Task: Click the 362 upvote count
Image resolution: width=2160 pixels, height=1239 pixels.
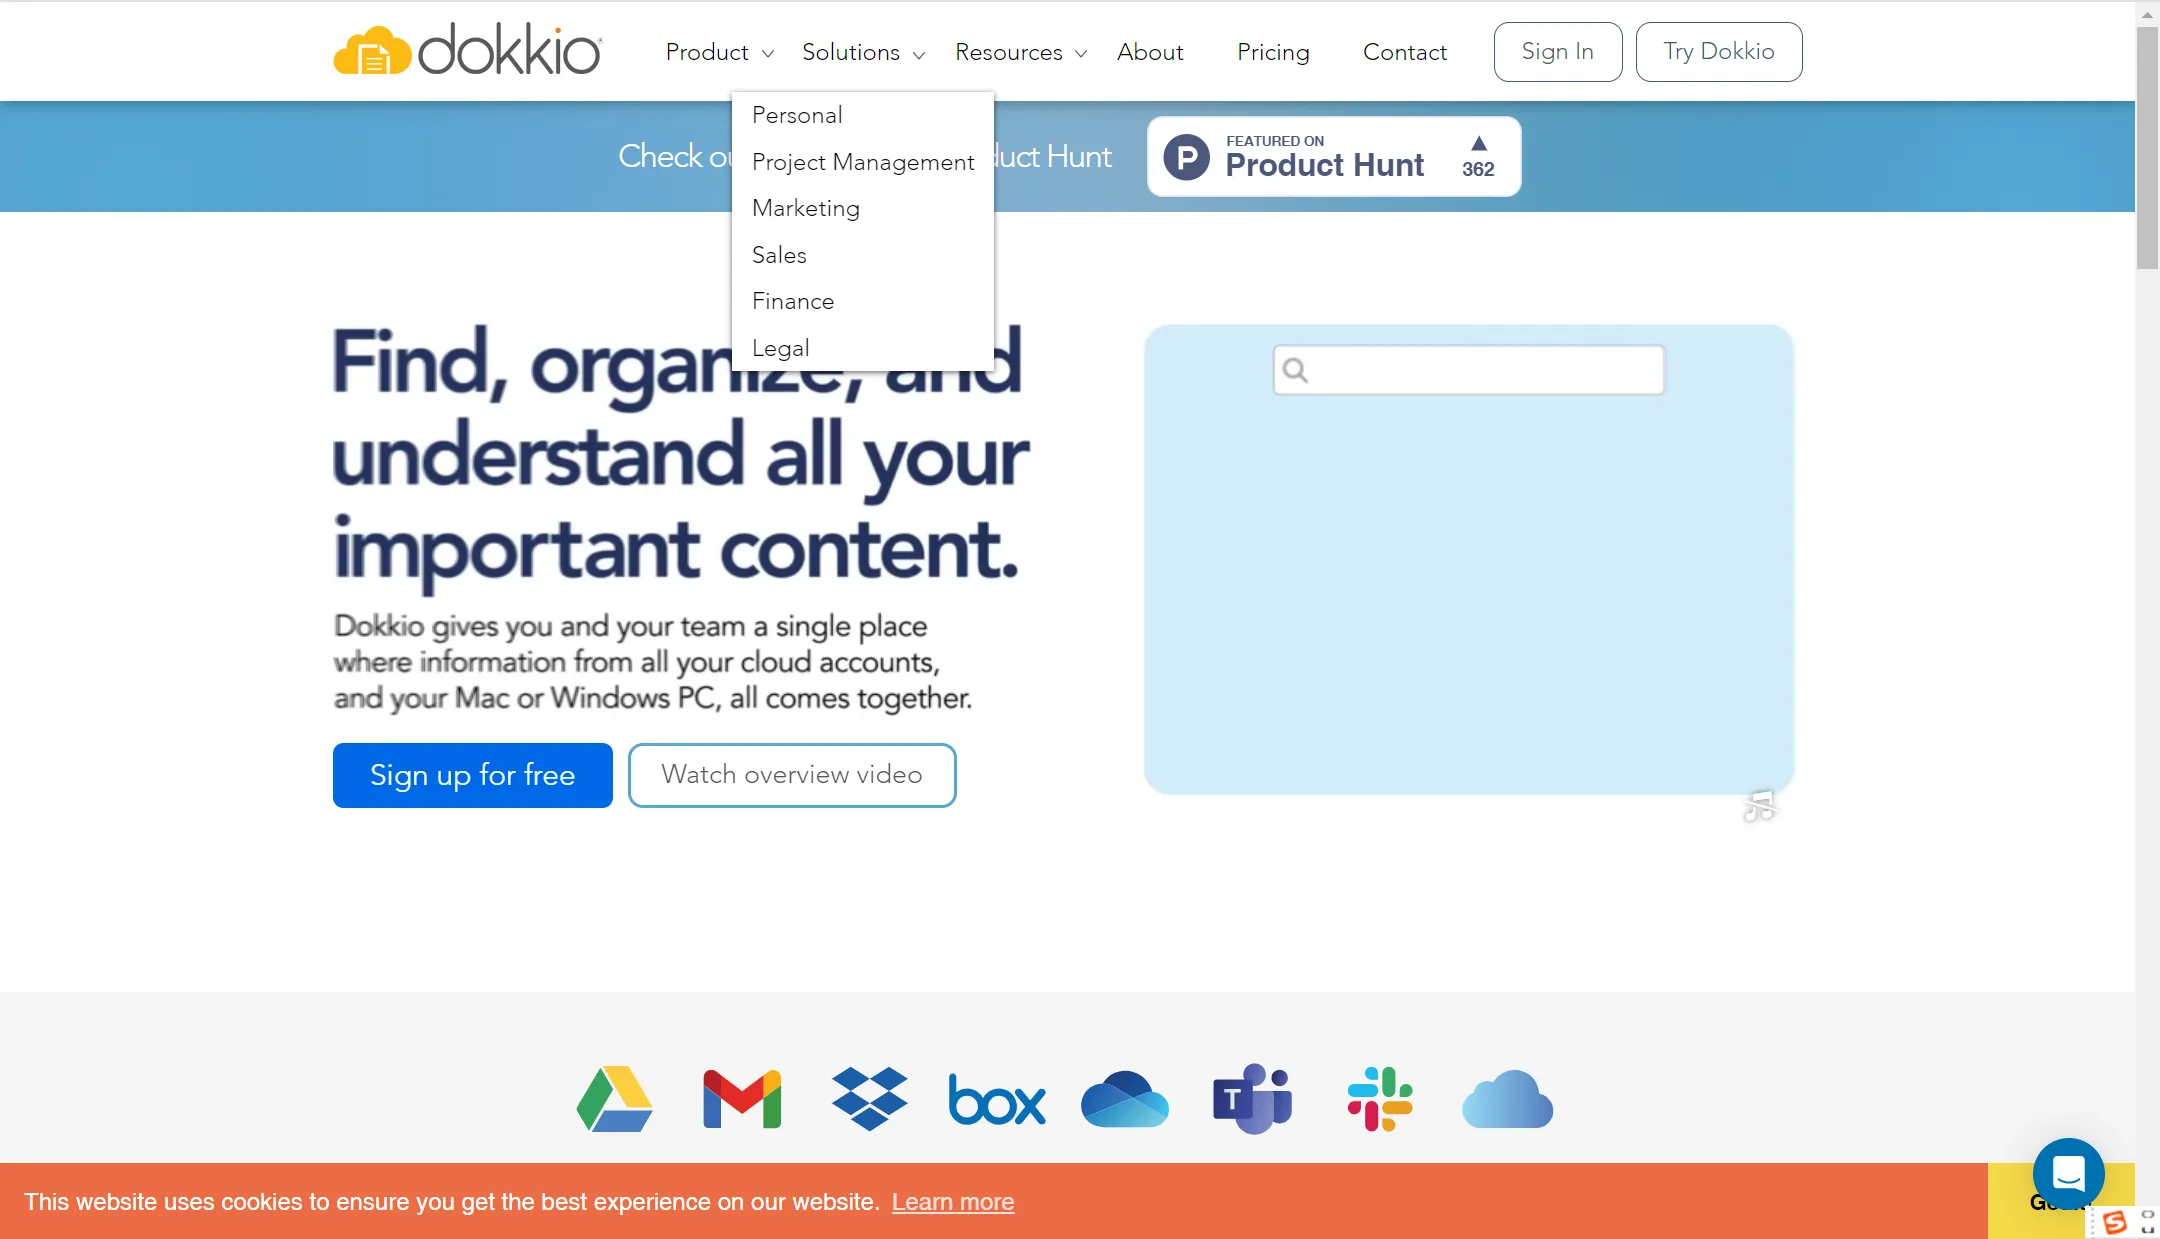Action: point(1478,169)
